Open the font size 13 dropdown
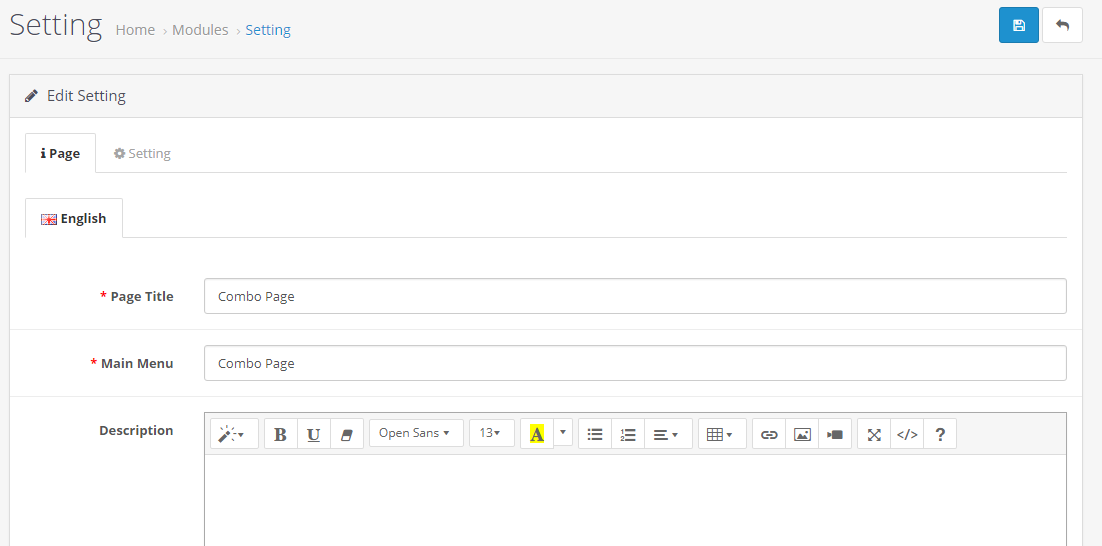1102x546 pixels. click(x=492, y=433)
